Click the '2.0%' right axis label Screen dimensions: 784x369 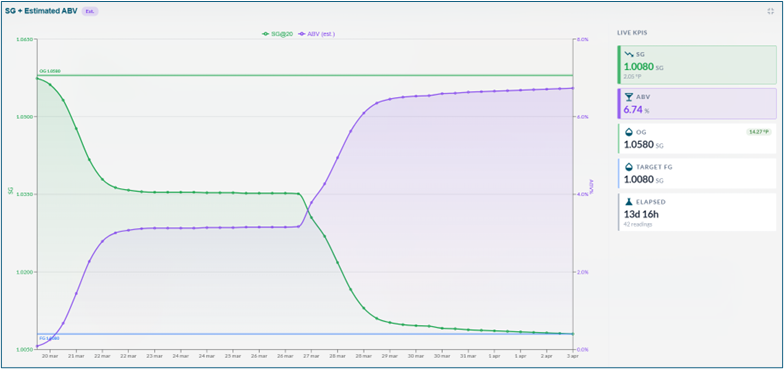(x=582, y=272)
